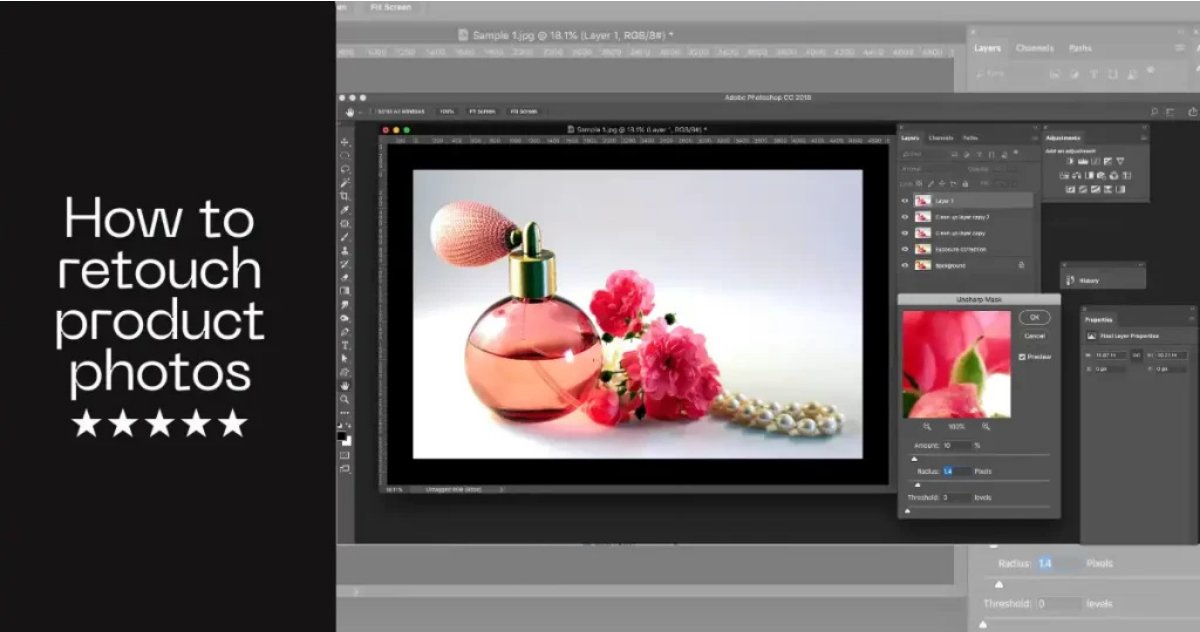The image size is (1200, 632).
Task: Select the Crop tool
Action: coord(345,196)
